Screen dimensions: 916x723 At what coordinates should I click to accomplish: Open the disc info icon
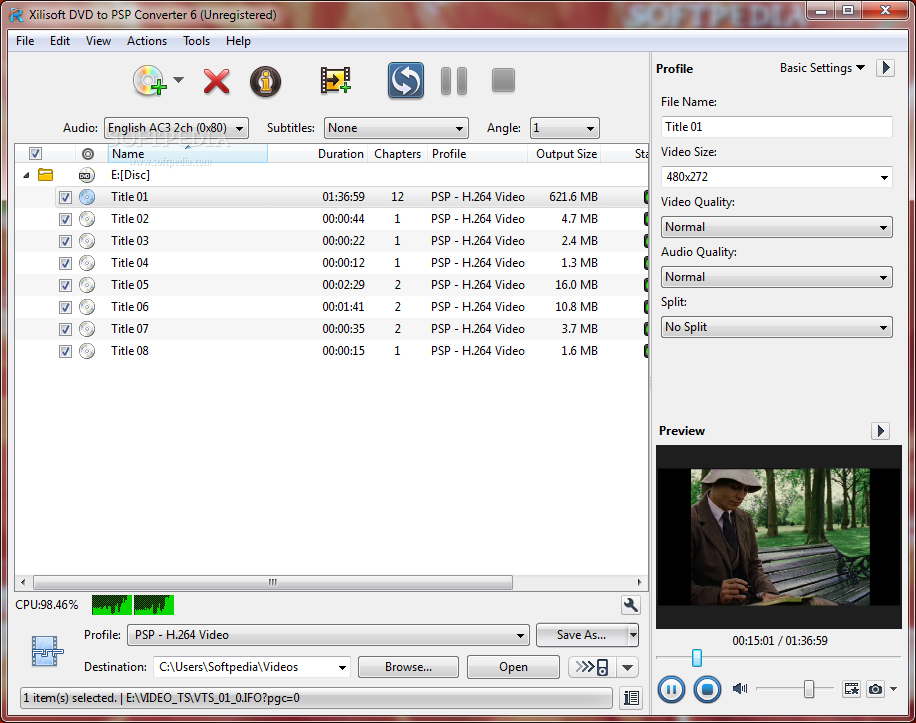[265, 81]
